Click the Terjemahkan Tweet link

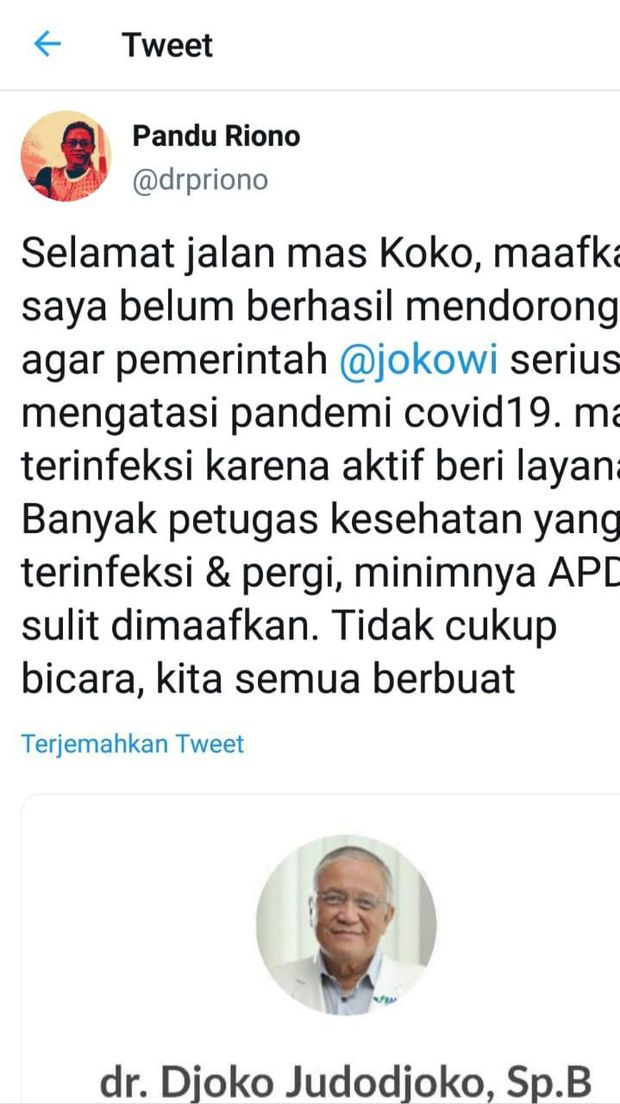click(x=132, y=744)
